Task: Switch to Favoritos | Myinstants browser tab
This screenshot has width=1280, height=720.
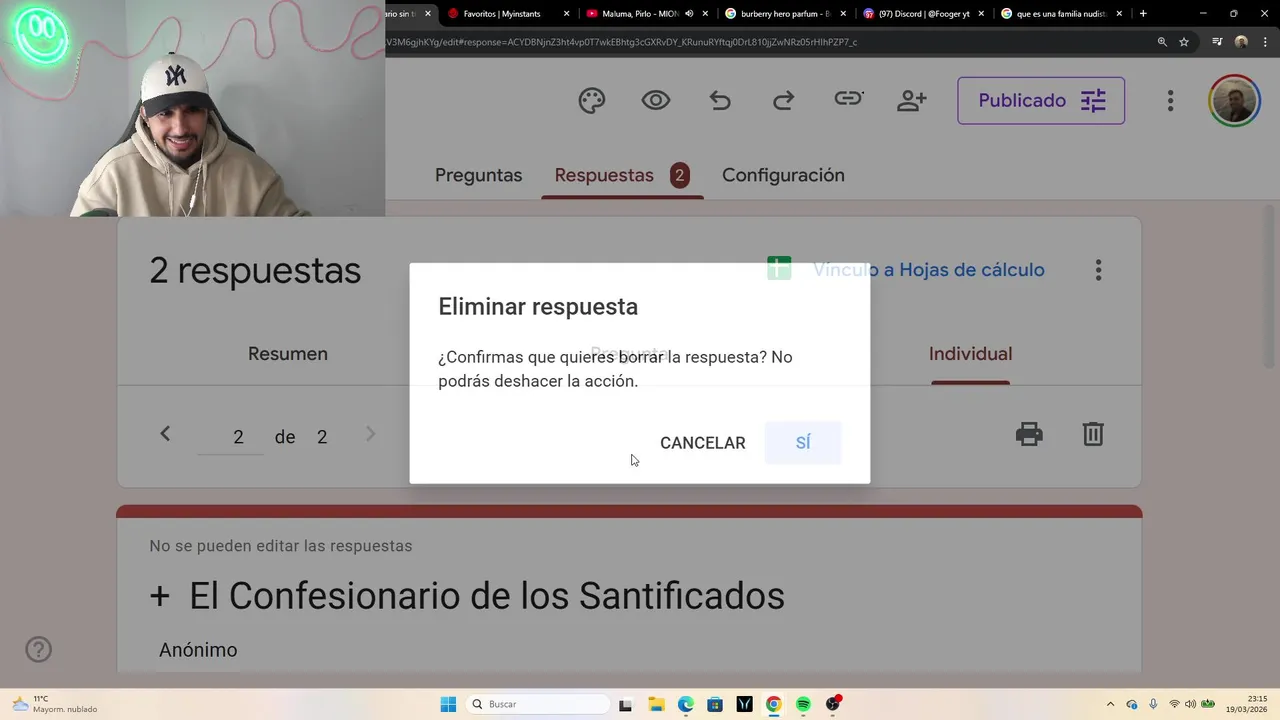Action: (x=503, y=14)
